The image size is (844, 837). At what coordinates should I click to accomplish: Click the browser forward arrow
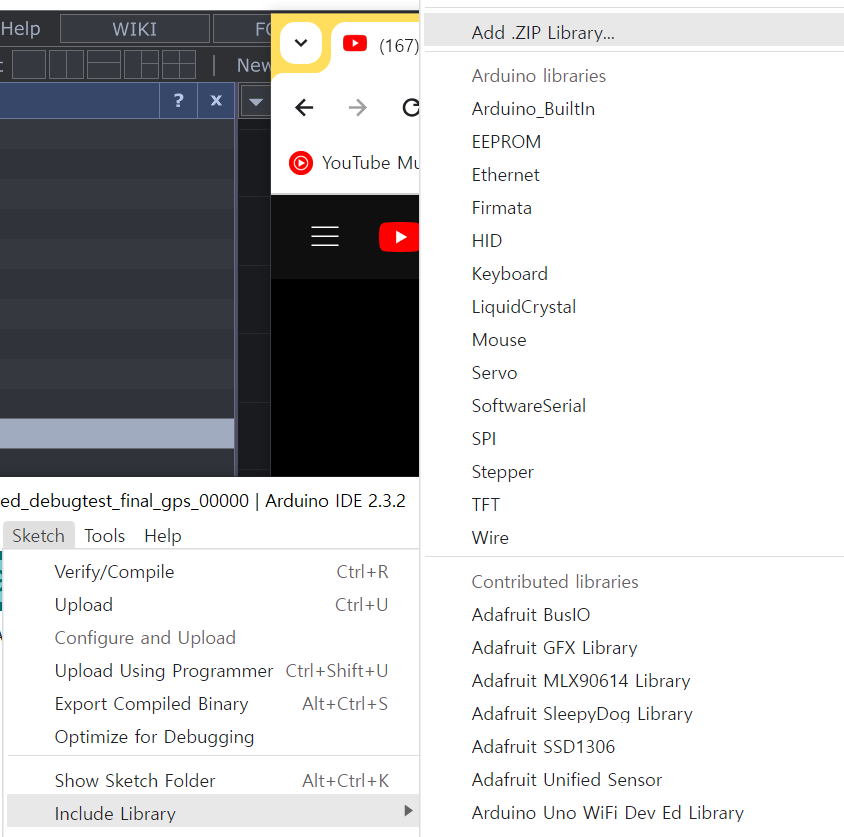pos(357,108)
